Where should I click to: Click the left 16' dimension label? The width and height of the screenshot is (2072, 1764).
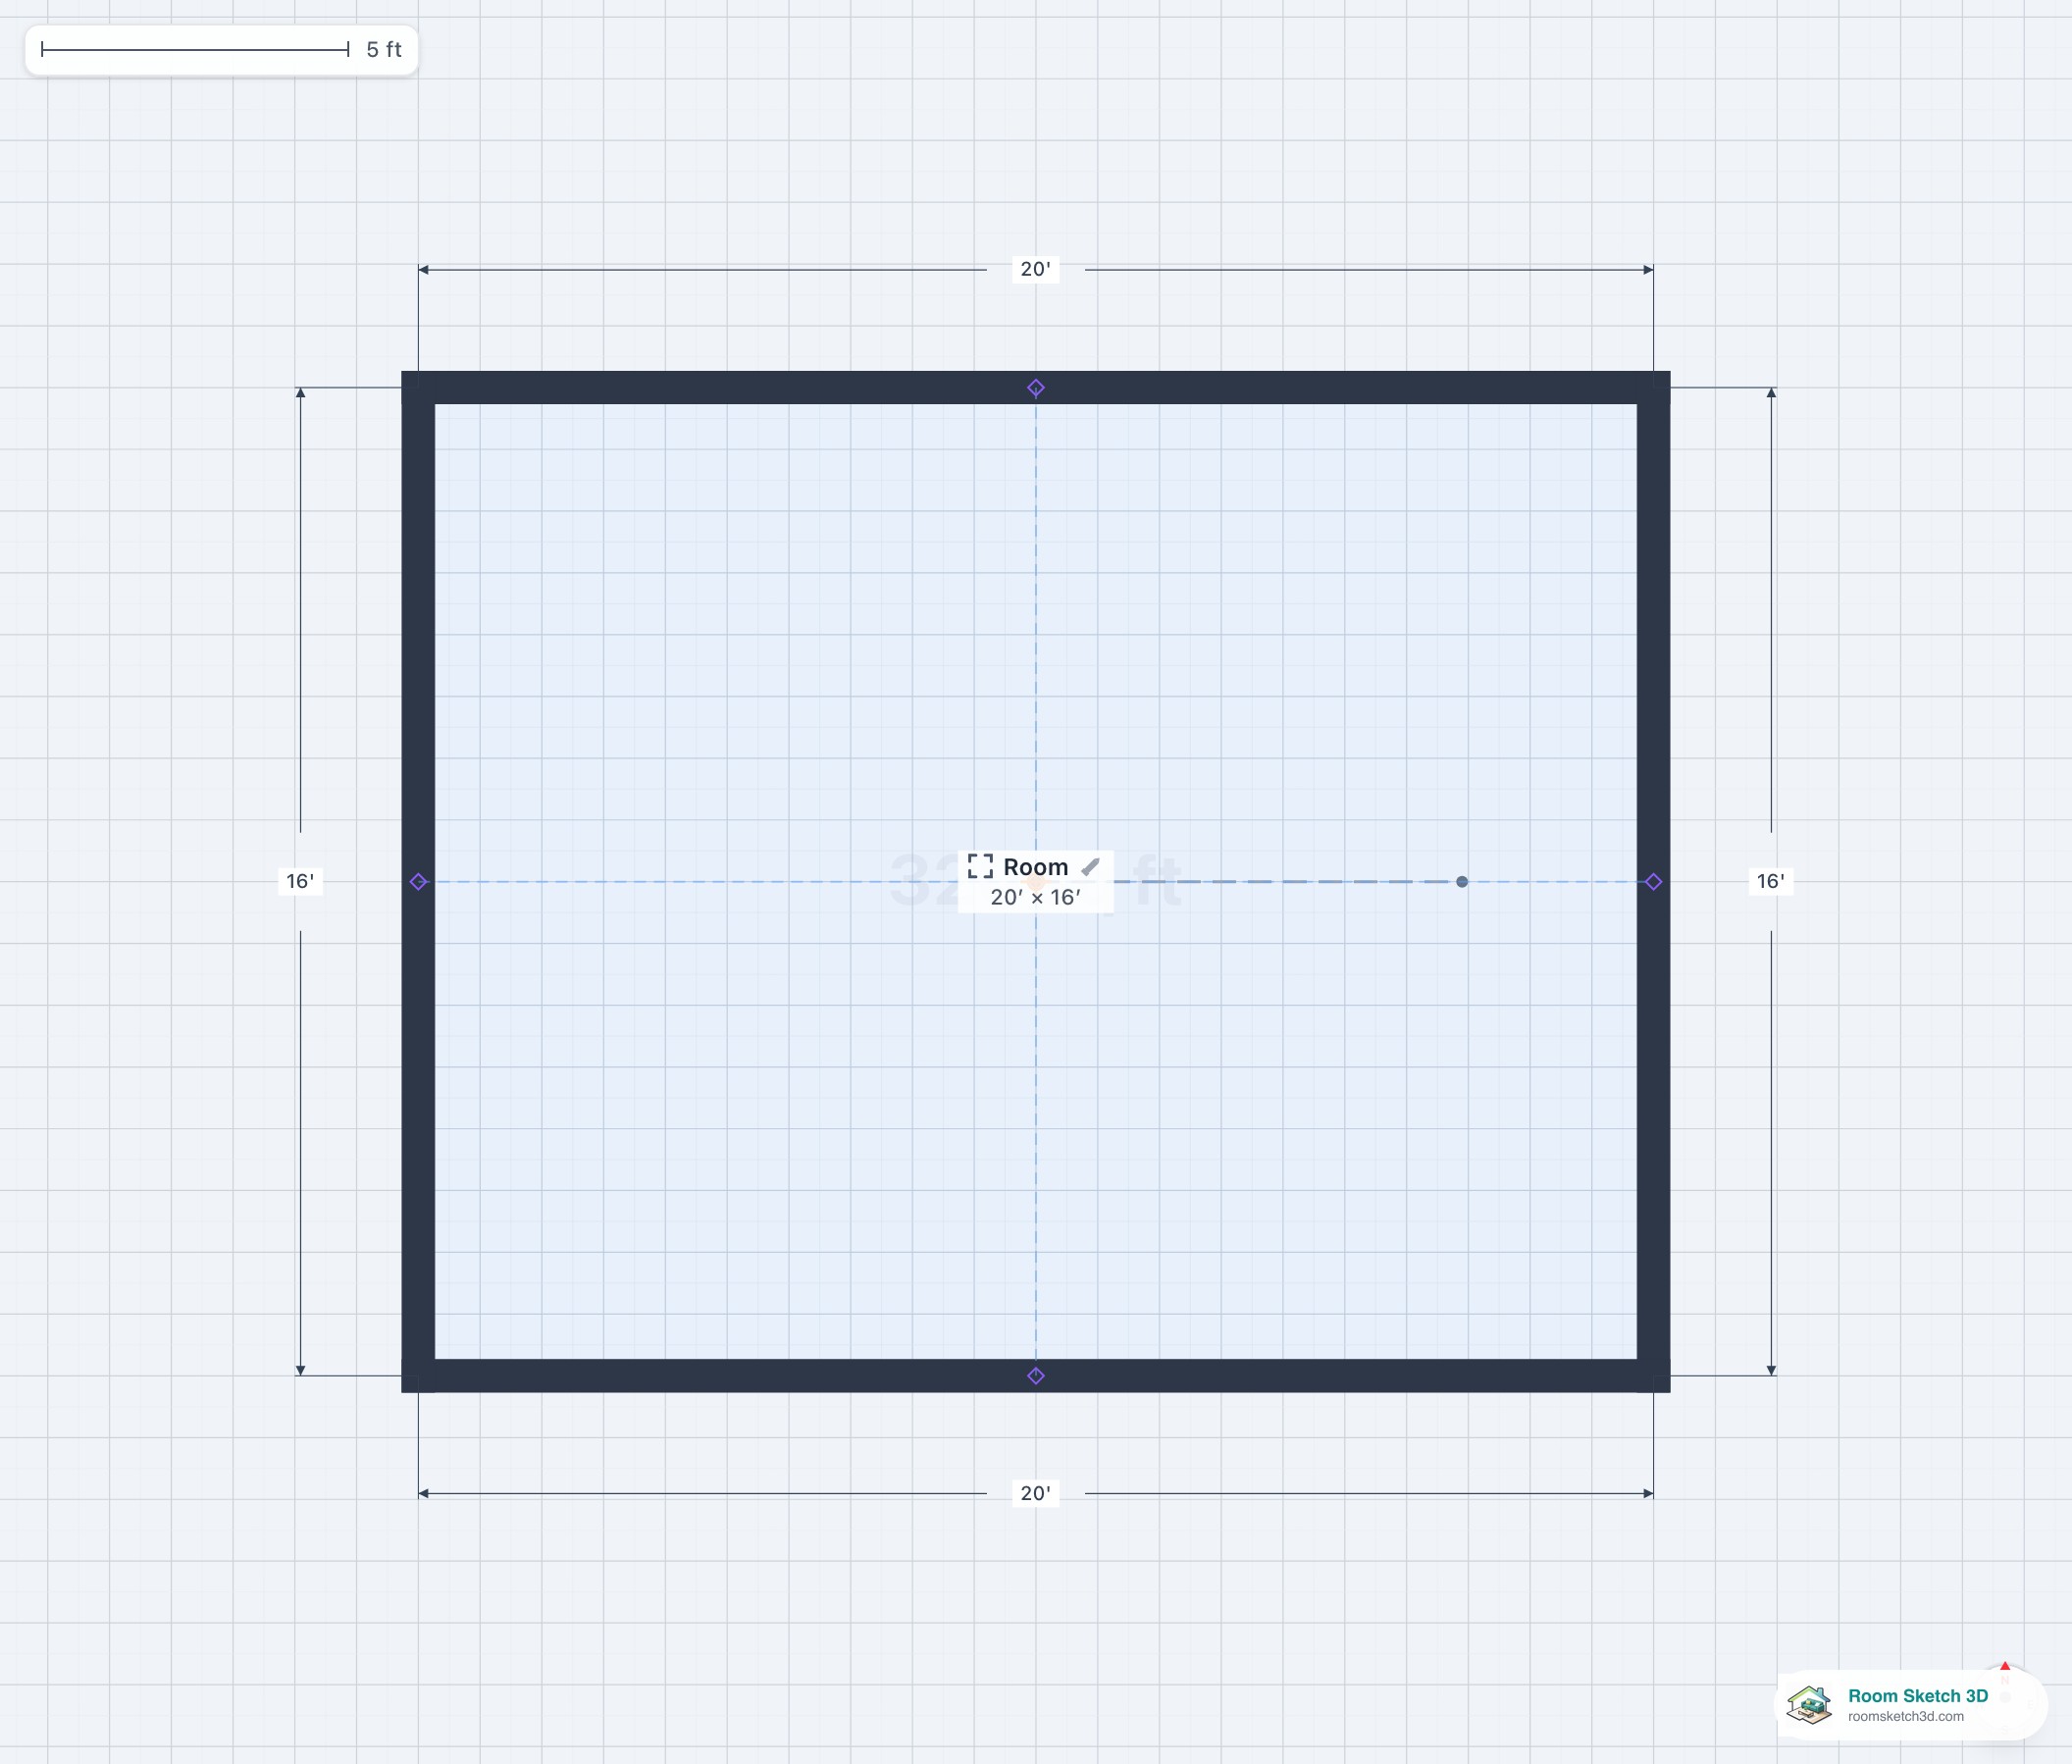coord(300,881)
